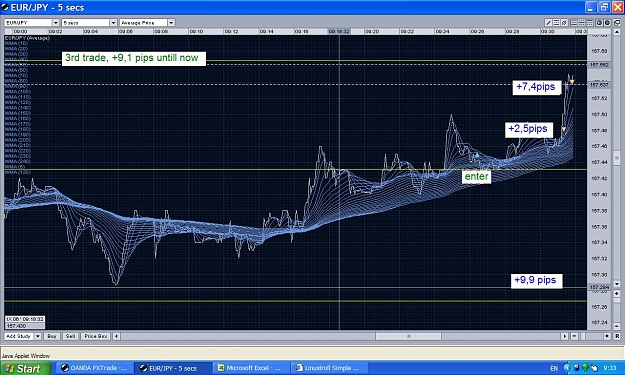Screen dimensions: 625x375
Task: Toggle the mixed dotted gridlines icon
Action: click(x=582, y=23)
